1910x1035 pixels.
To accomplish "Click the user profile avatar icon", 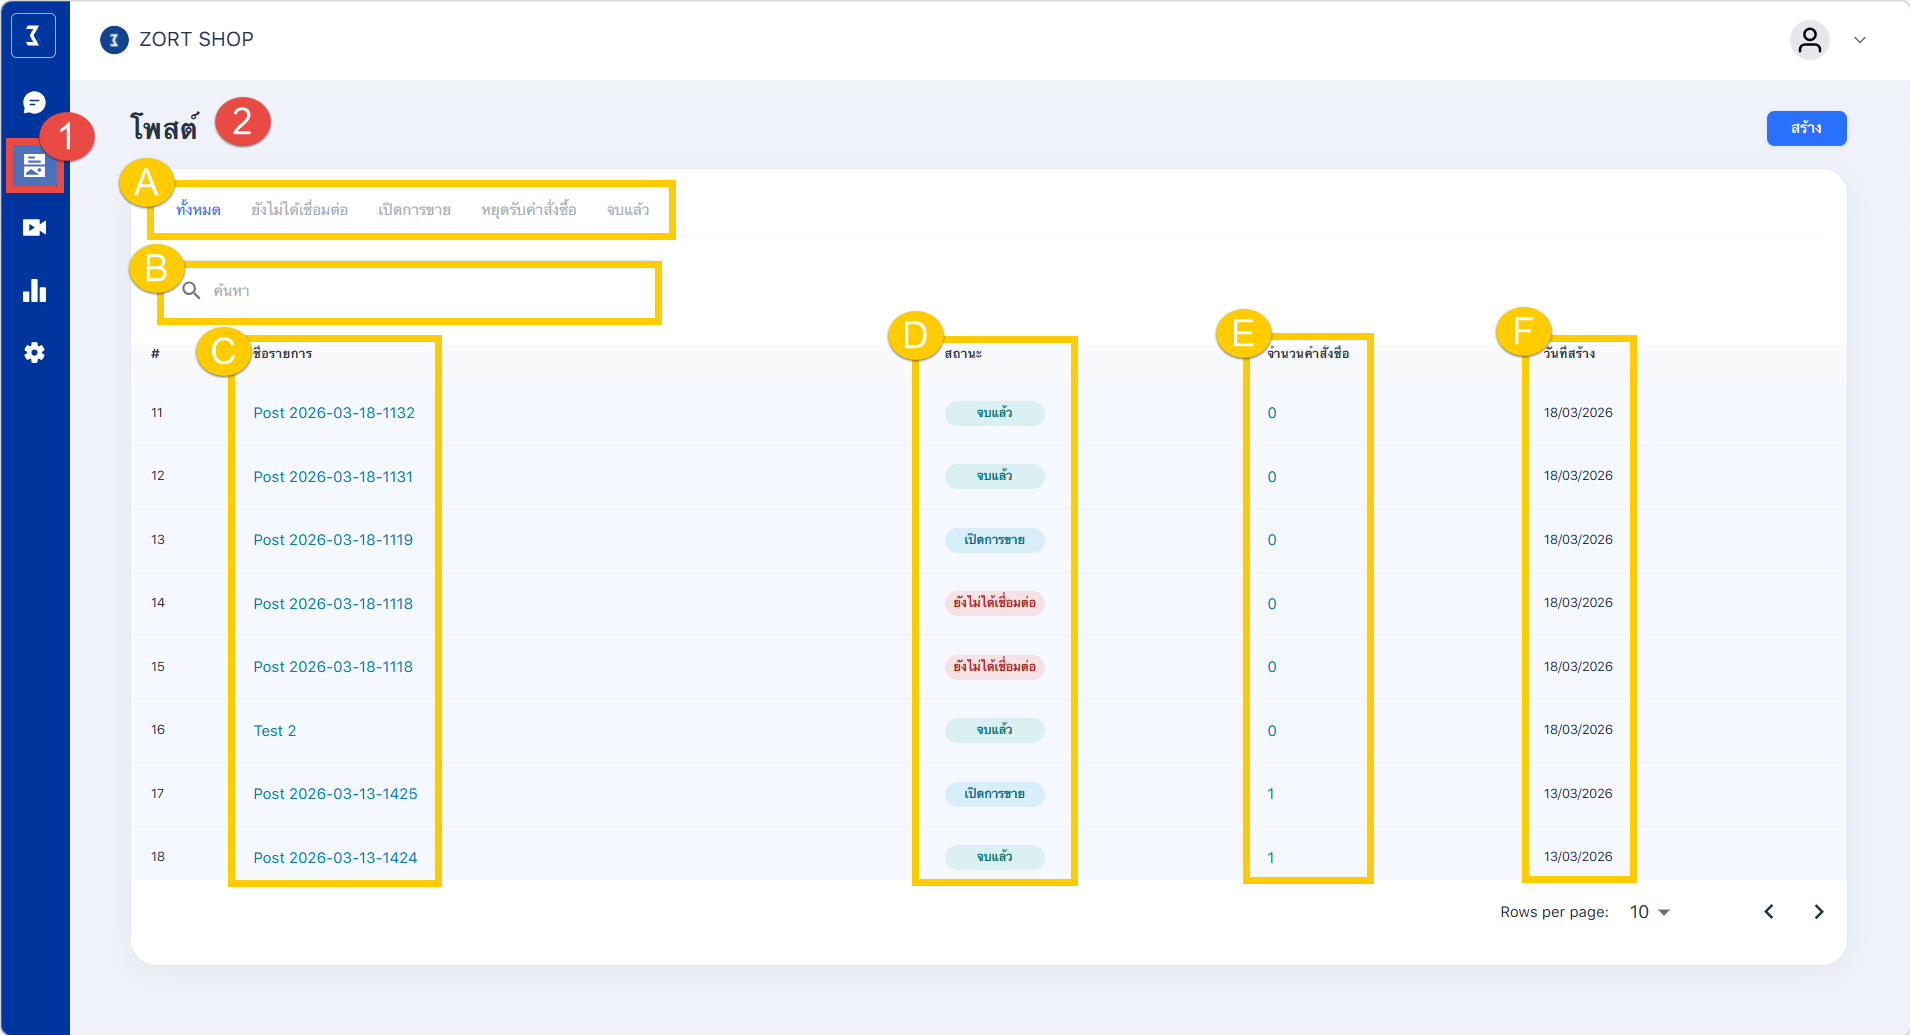I will pyautogui.click(x=1809, y=40).
